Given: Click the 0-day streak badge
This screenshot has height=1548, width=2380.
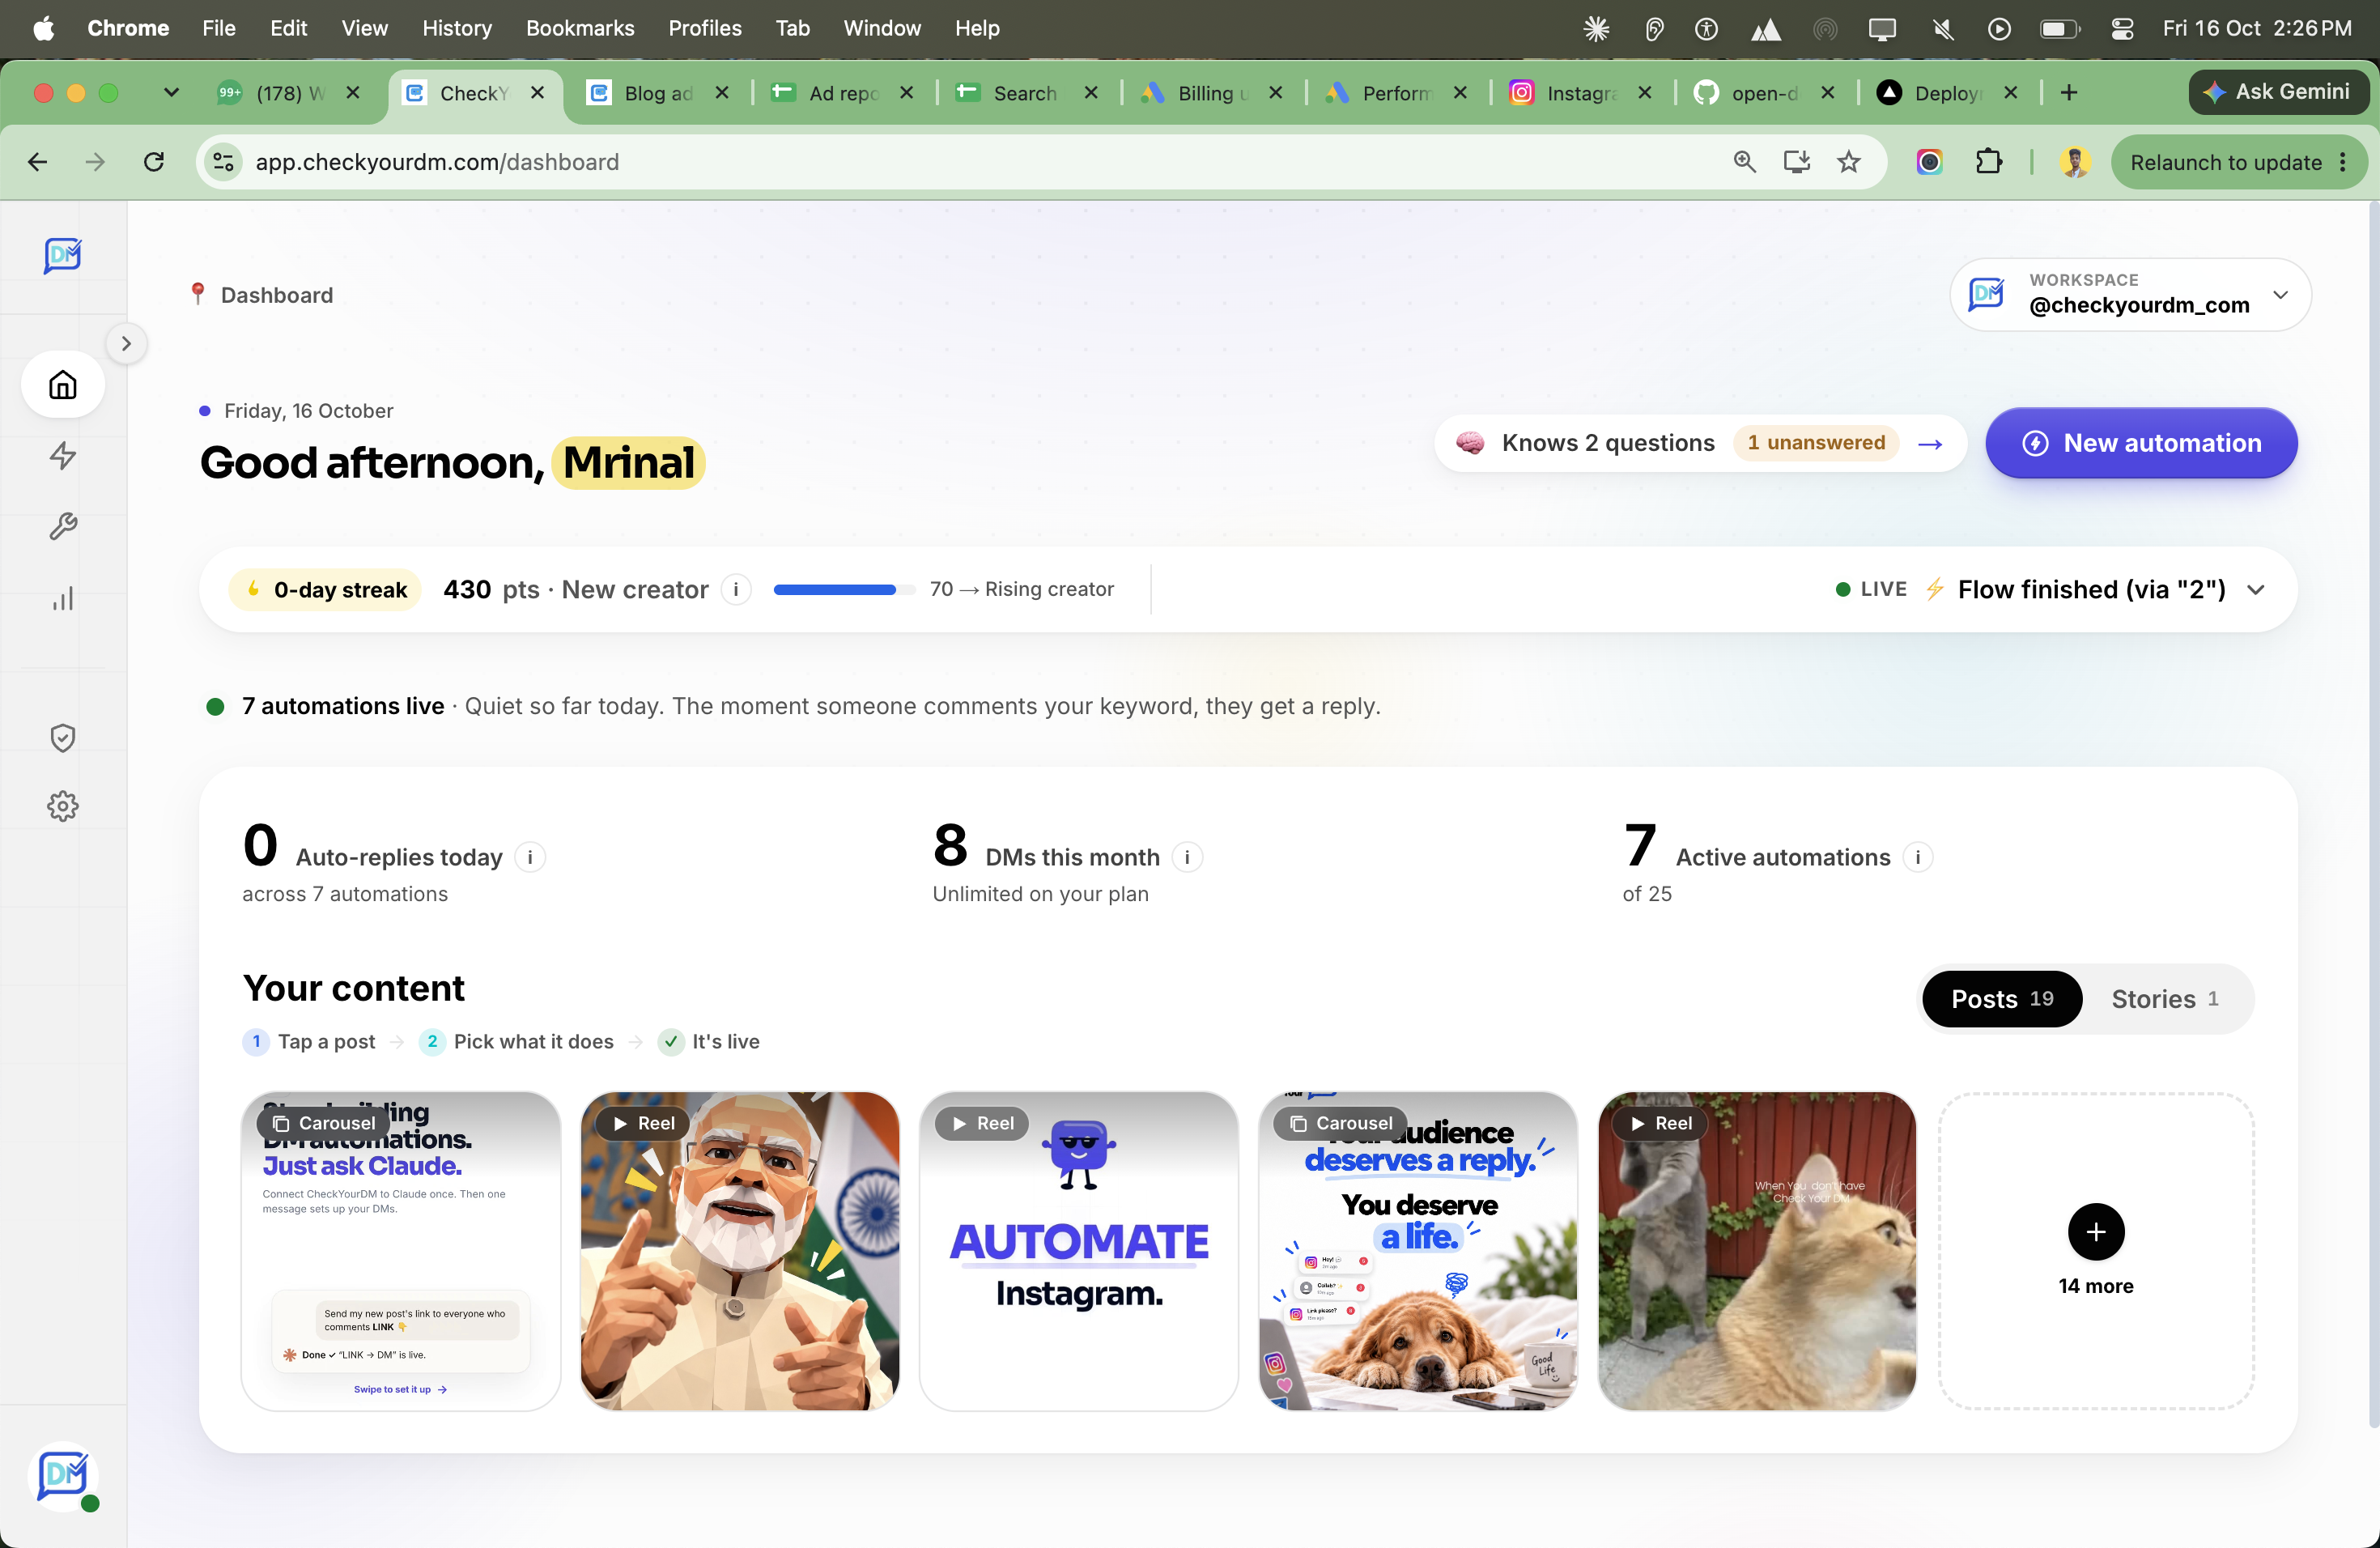Looking at the screenshot, I should (x=325, y=590).
